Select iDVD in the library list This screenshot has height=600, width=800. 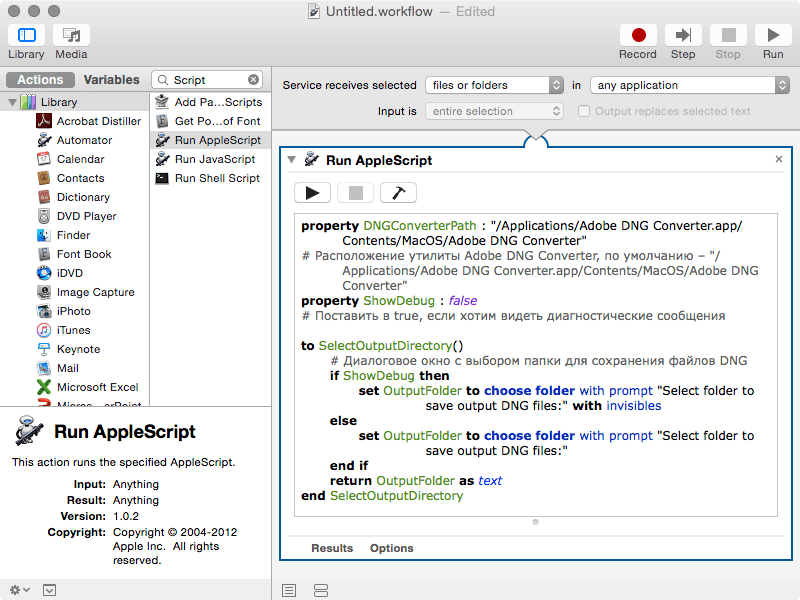coord(60,273)
